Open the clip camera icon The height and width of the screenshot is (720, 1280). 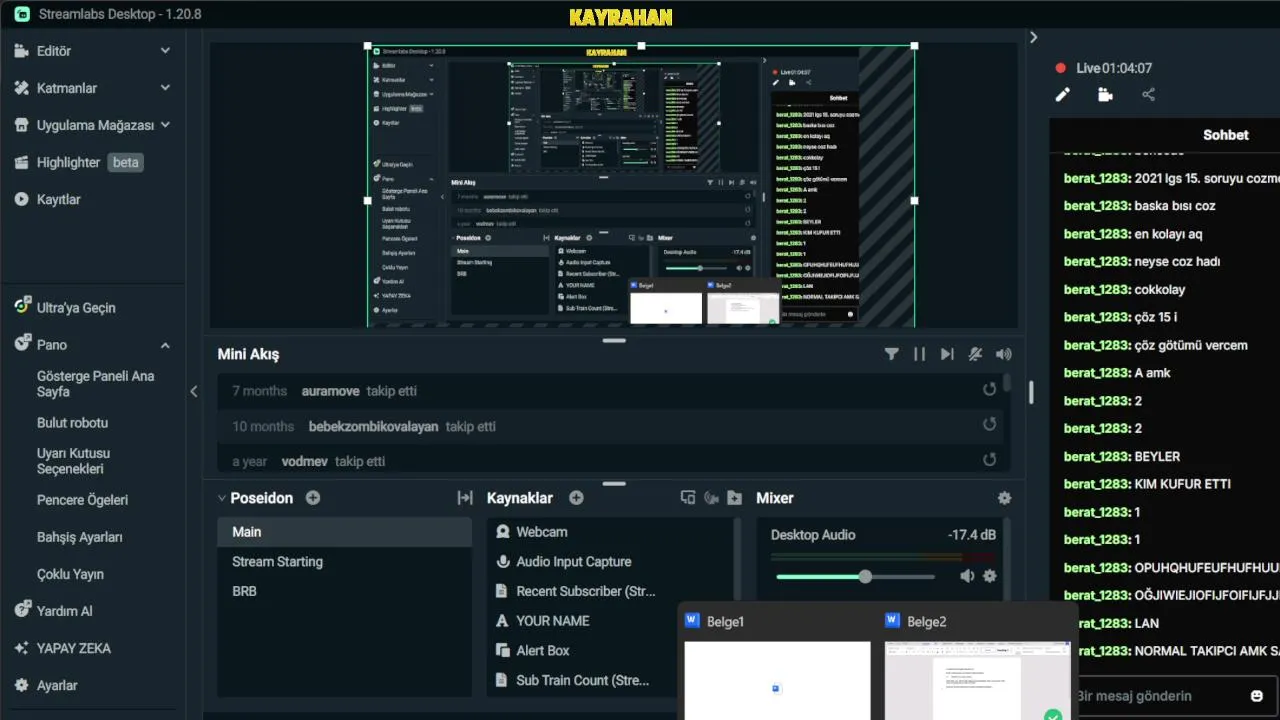(1105, 95)
